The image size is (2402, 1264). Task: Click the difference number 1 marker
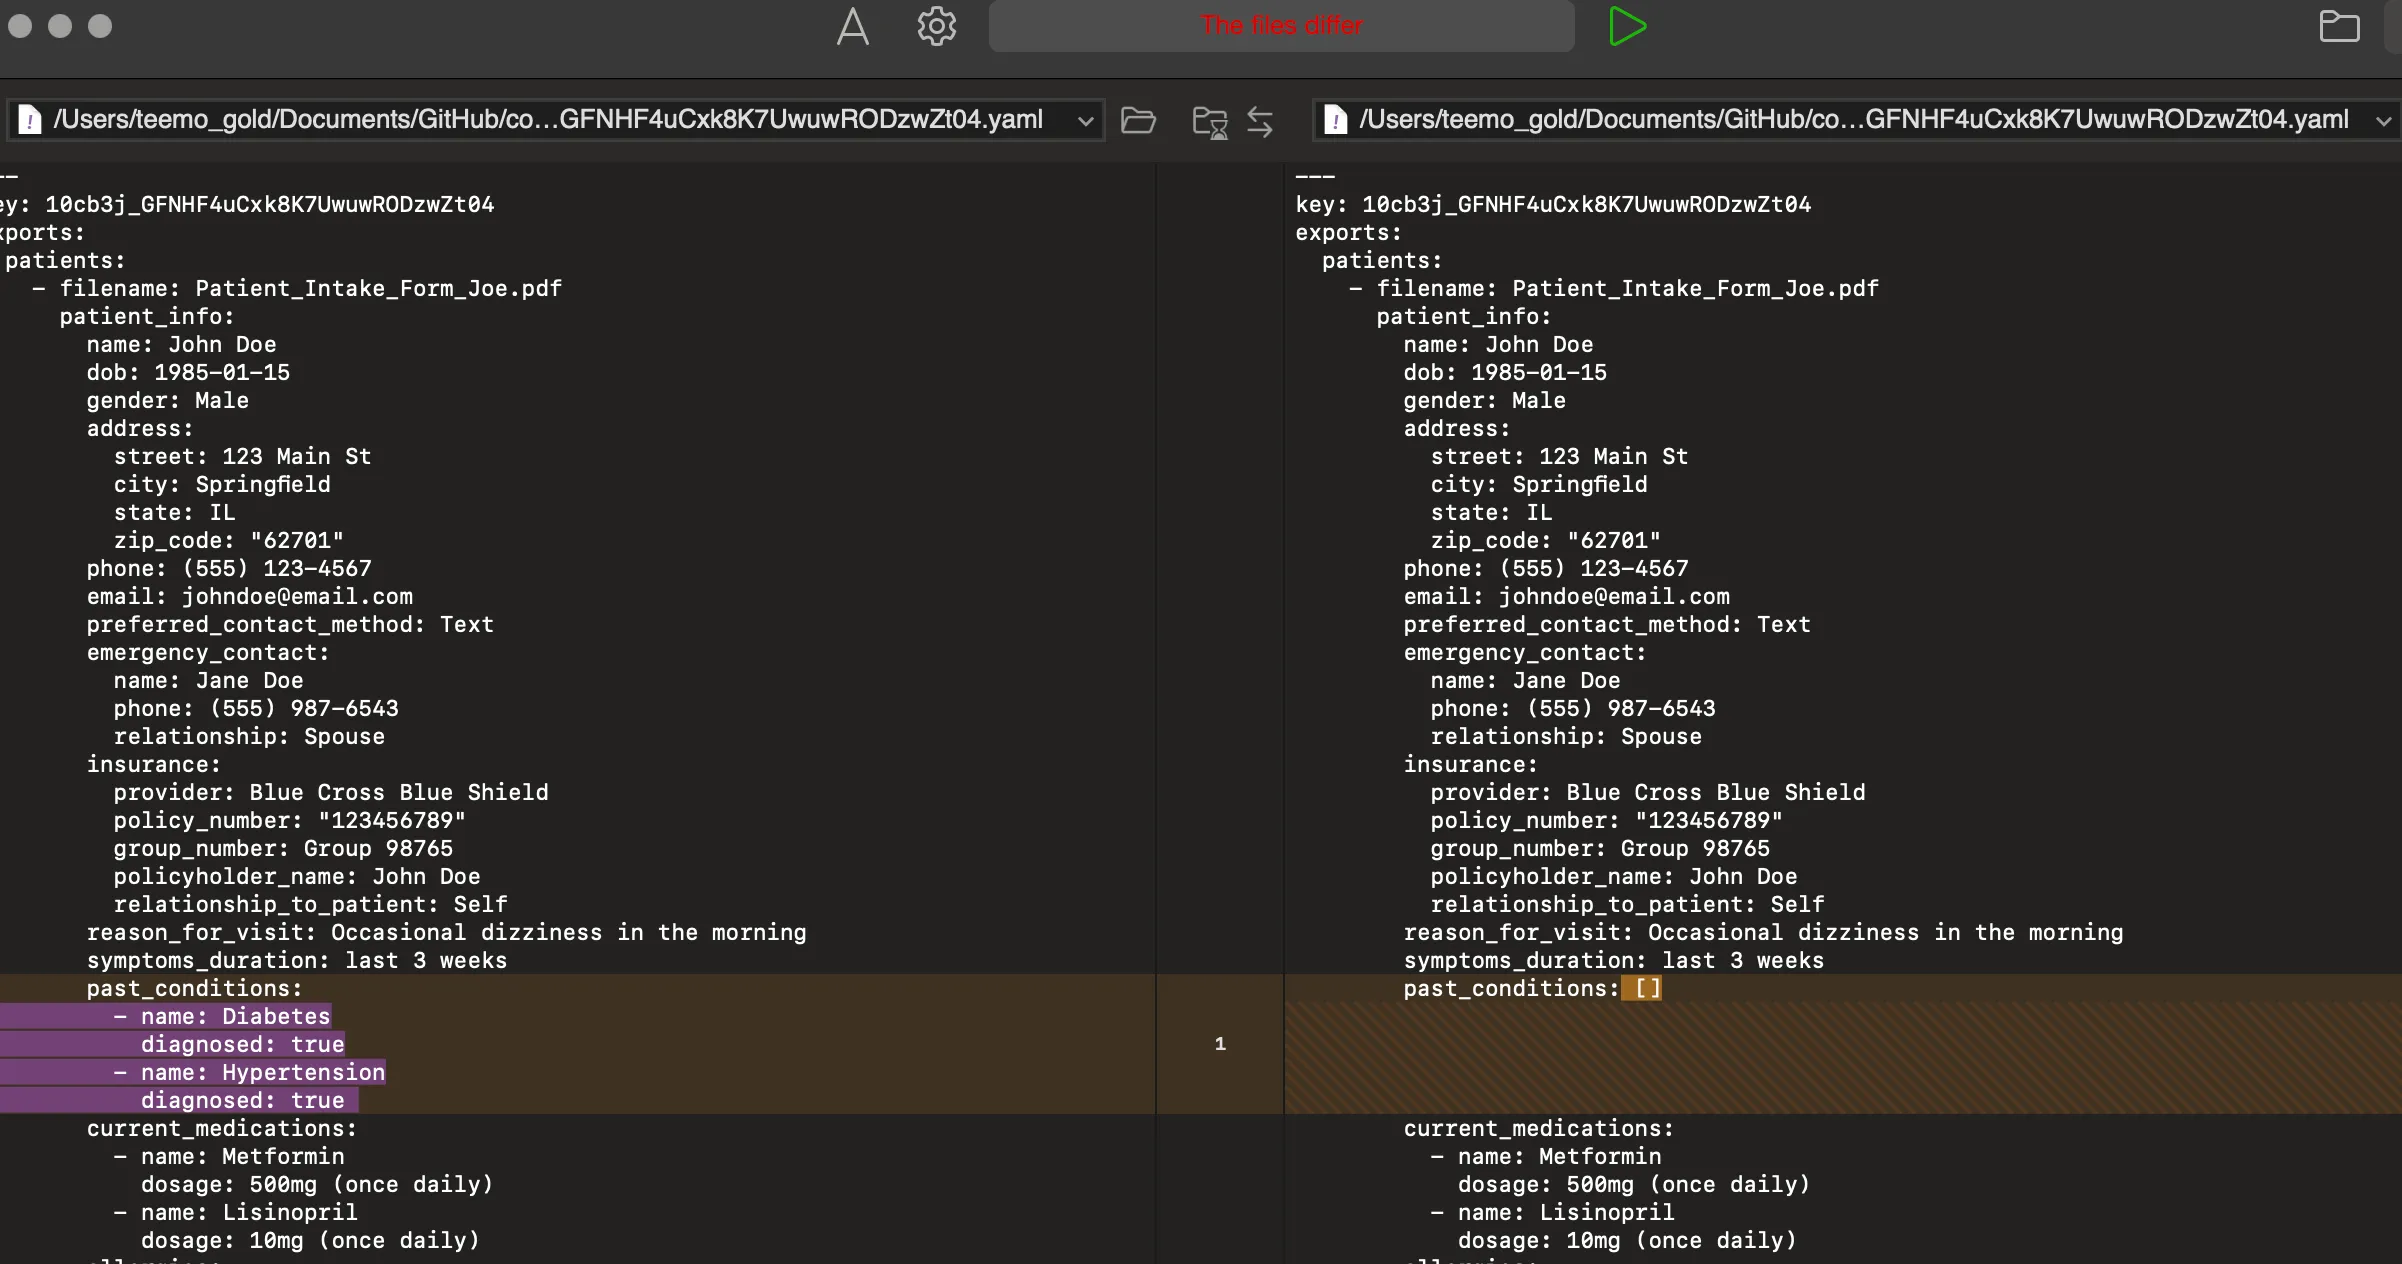point(1220,1044)
